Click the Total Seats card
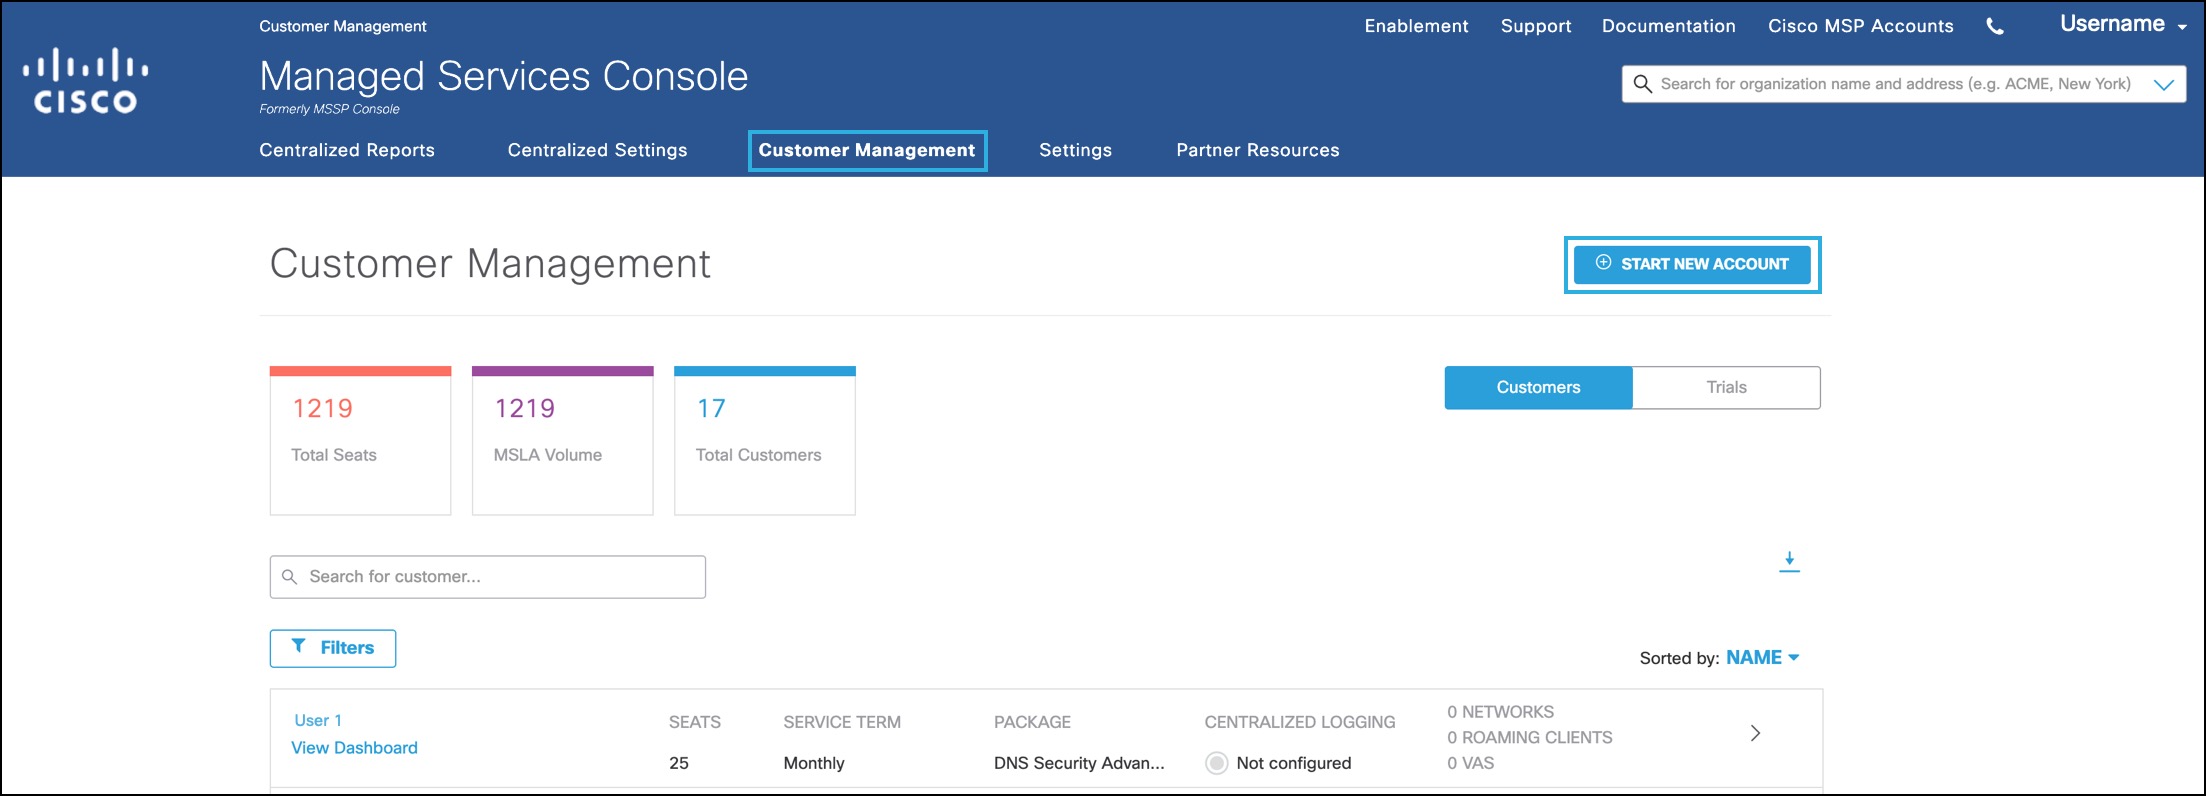2206x796 pixels. tap(360, 441)
